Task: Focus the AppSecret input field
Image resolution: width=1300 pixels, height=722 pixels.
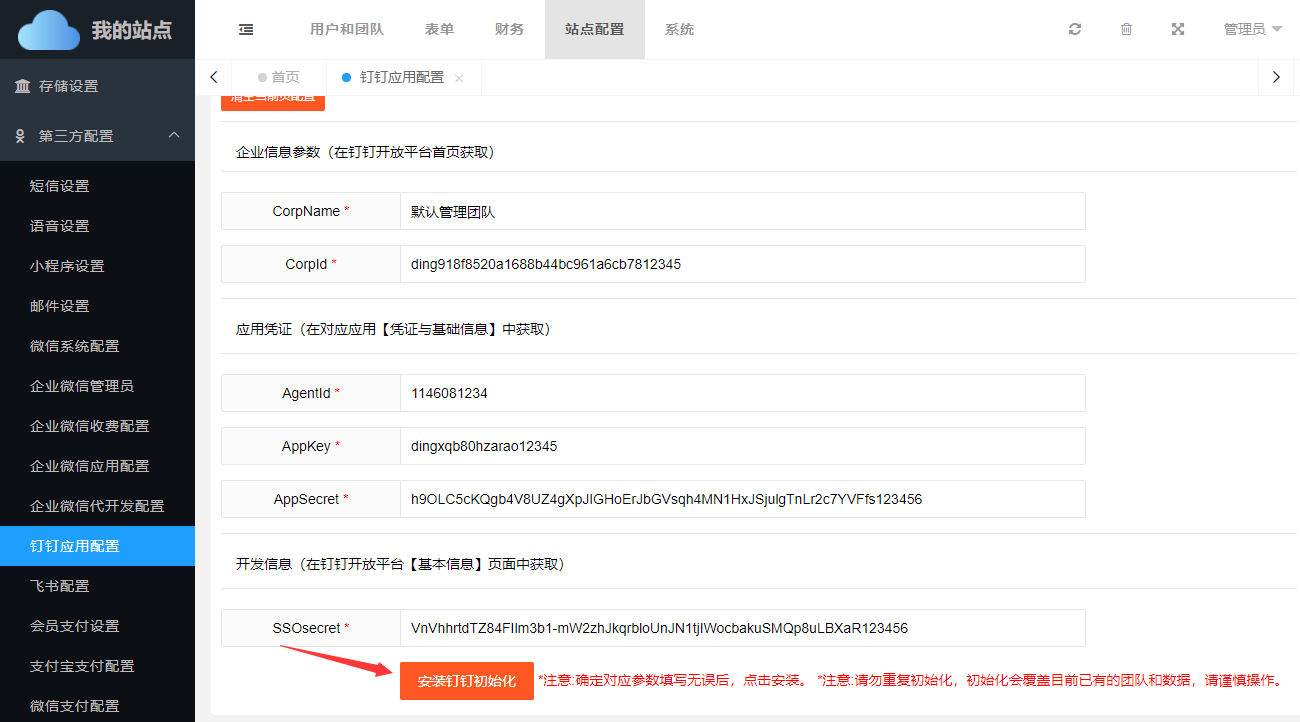Action: pos(741,499)
